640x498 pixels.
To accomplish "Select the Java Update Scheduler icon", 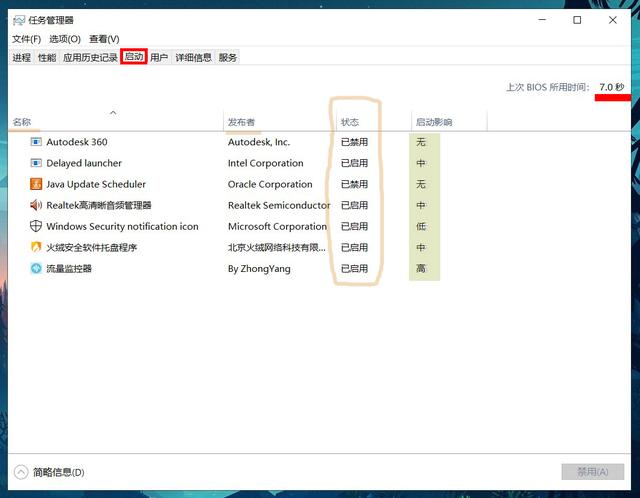I will pos(36,184).
